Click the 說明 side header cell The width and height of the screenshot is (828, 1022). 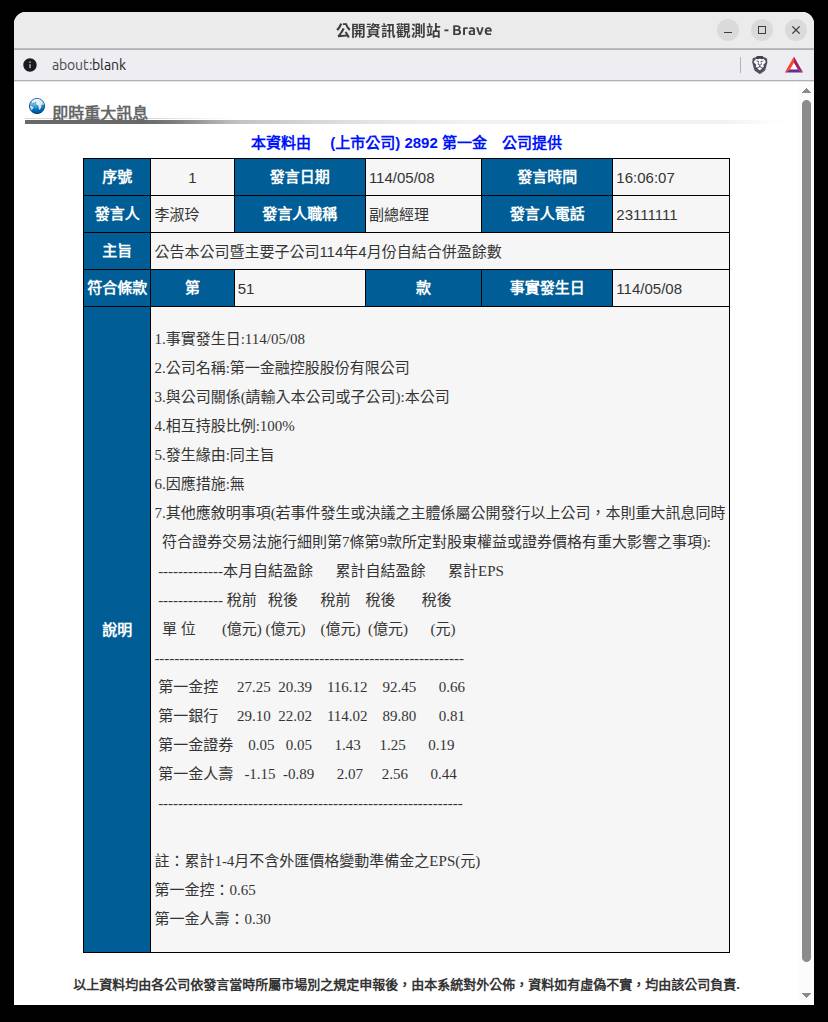pos(117,630)
